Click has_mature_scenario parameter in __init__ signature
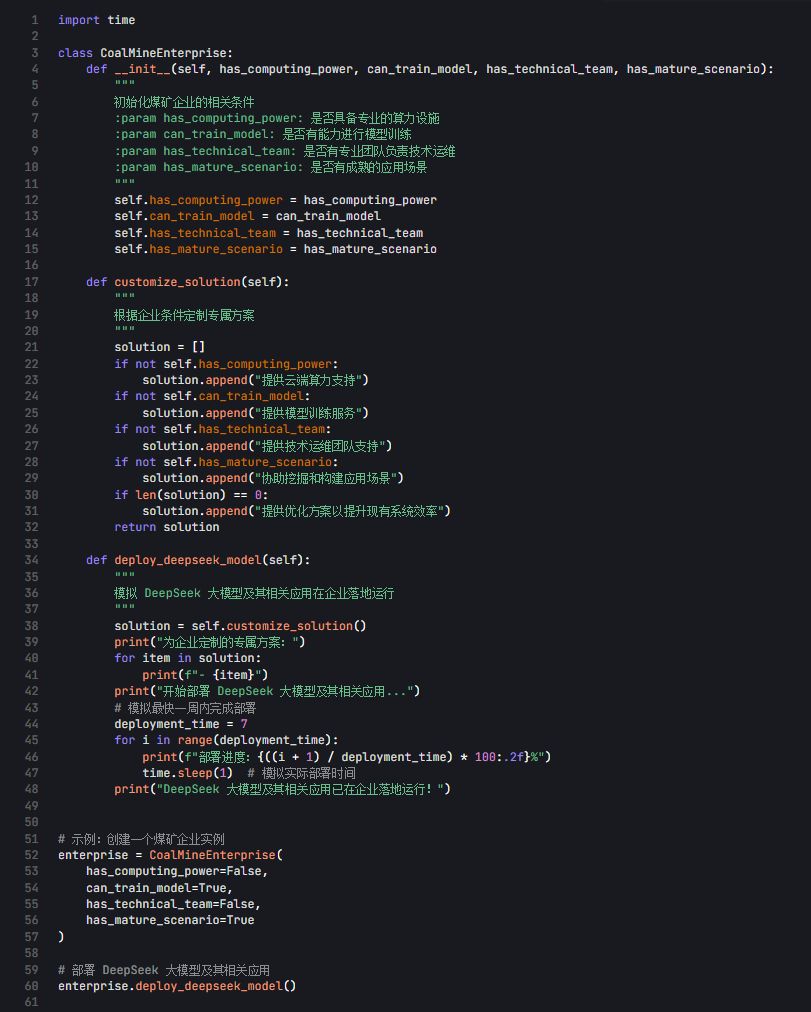The width and height of the screenshot is (811, 1012). point(693,69)
